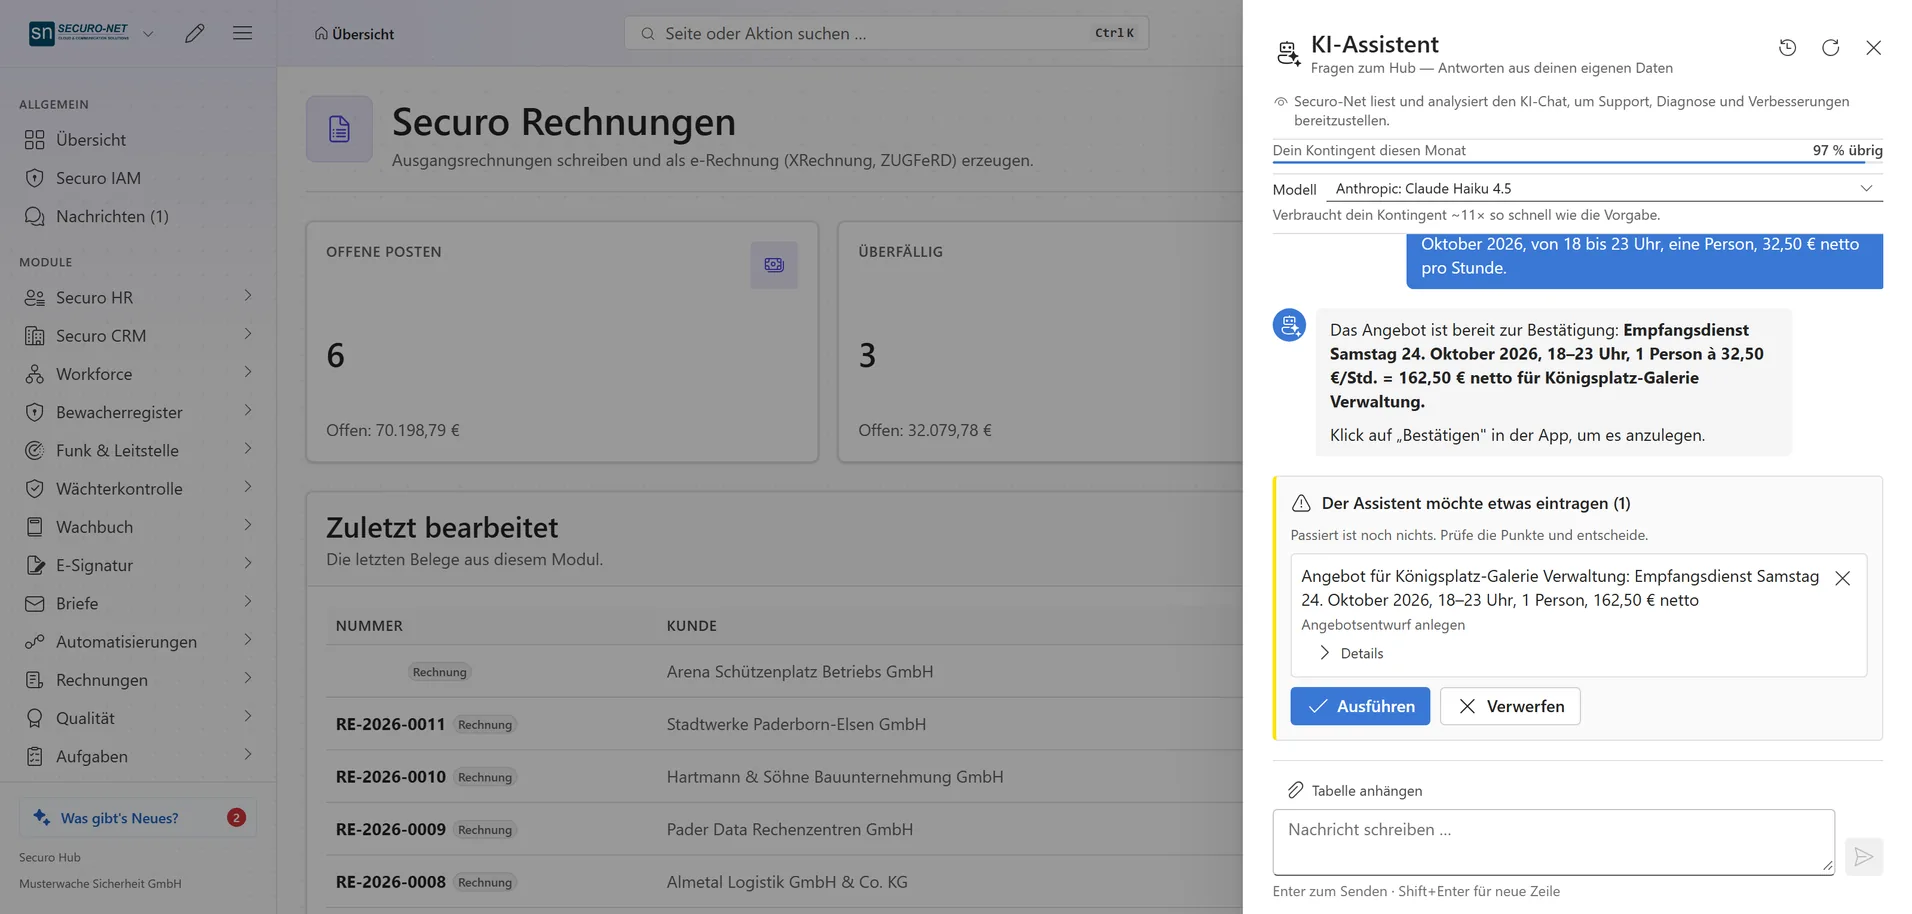Click the money icon on Offene Posten card
Viewport: 1912px width, 914px height.
coord(774,265)
